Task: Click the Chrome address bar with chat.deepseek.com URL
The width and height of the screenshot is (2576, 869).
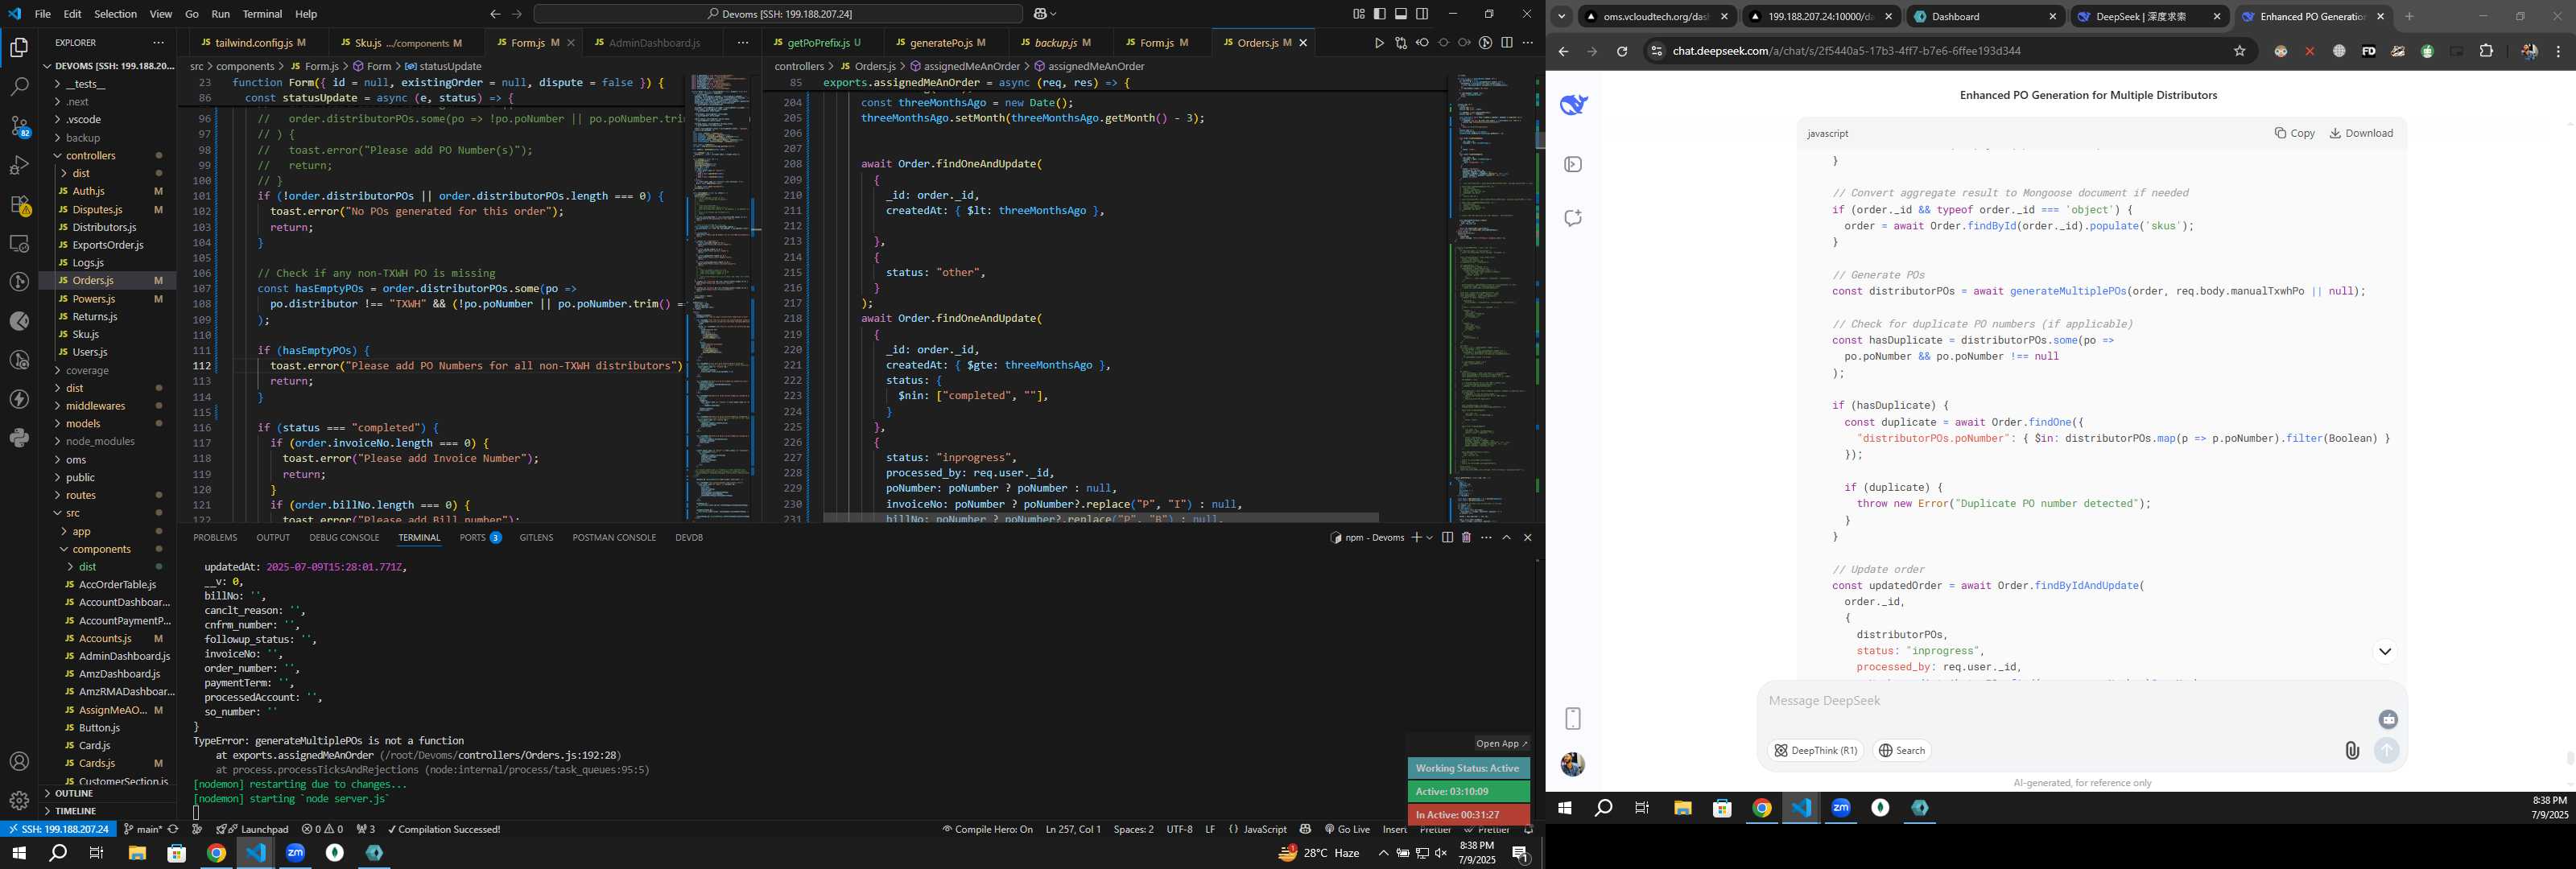Action: [1940, 51]
